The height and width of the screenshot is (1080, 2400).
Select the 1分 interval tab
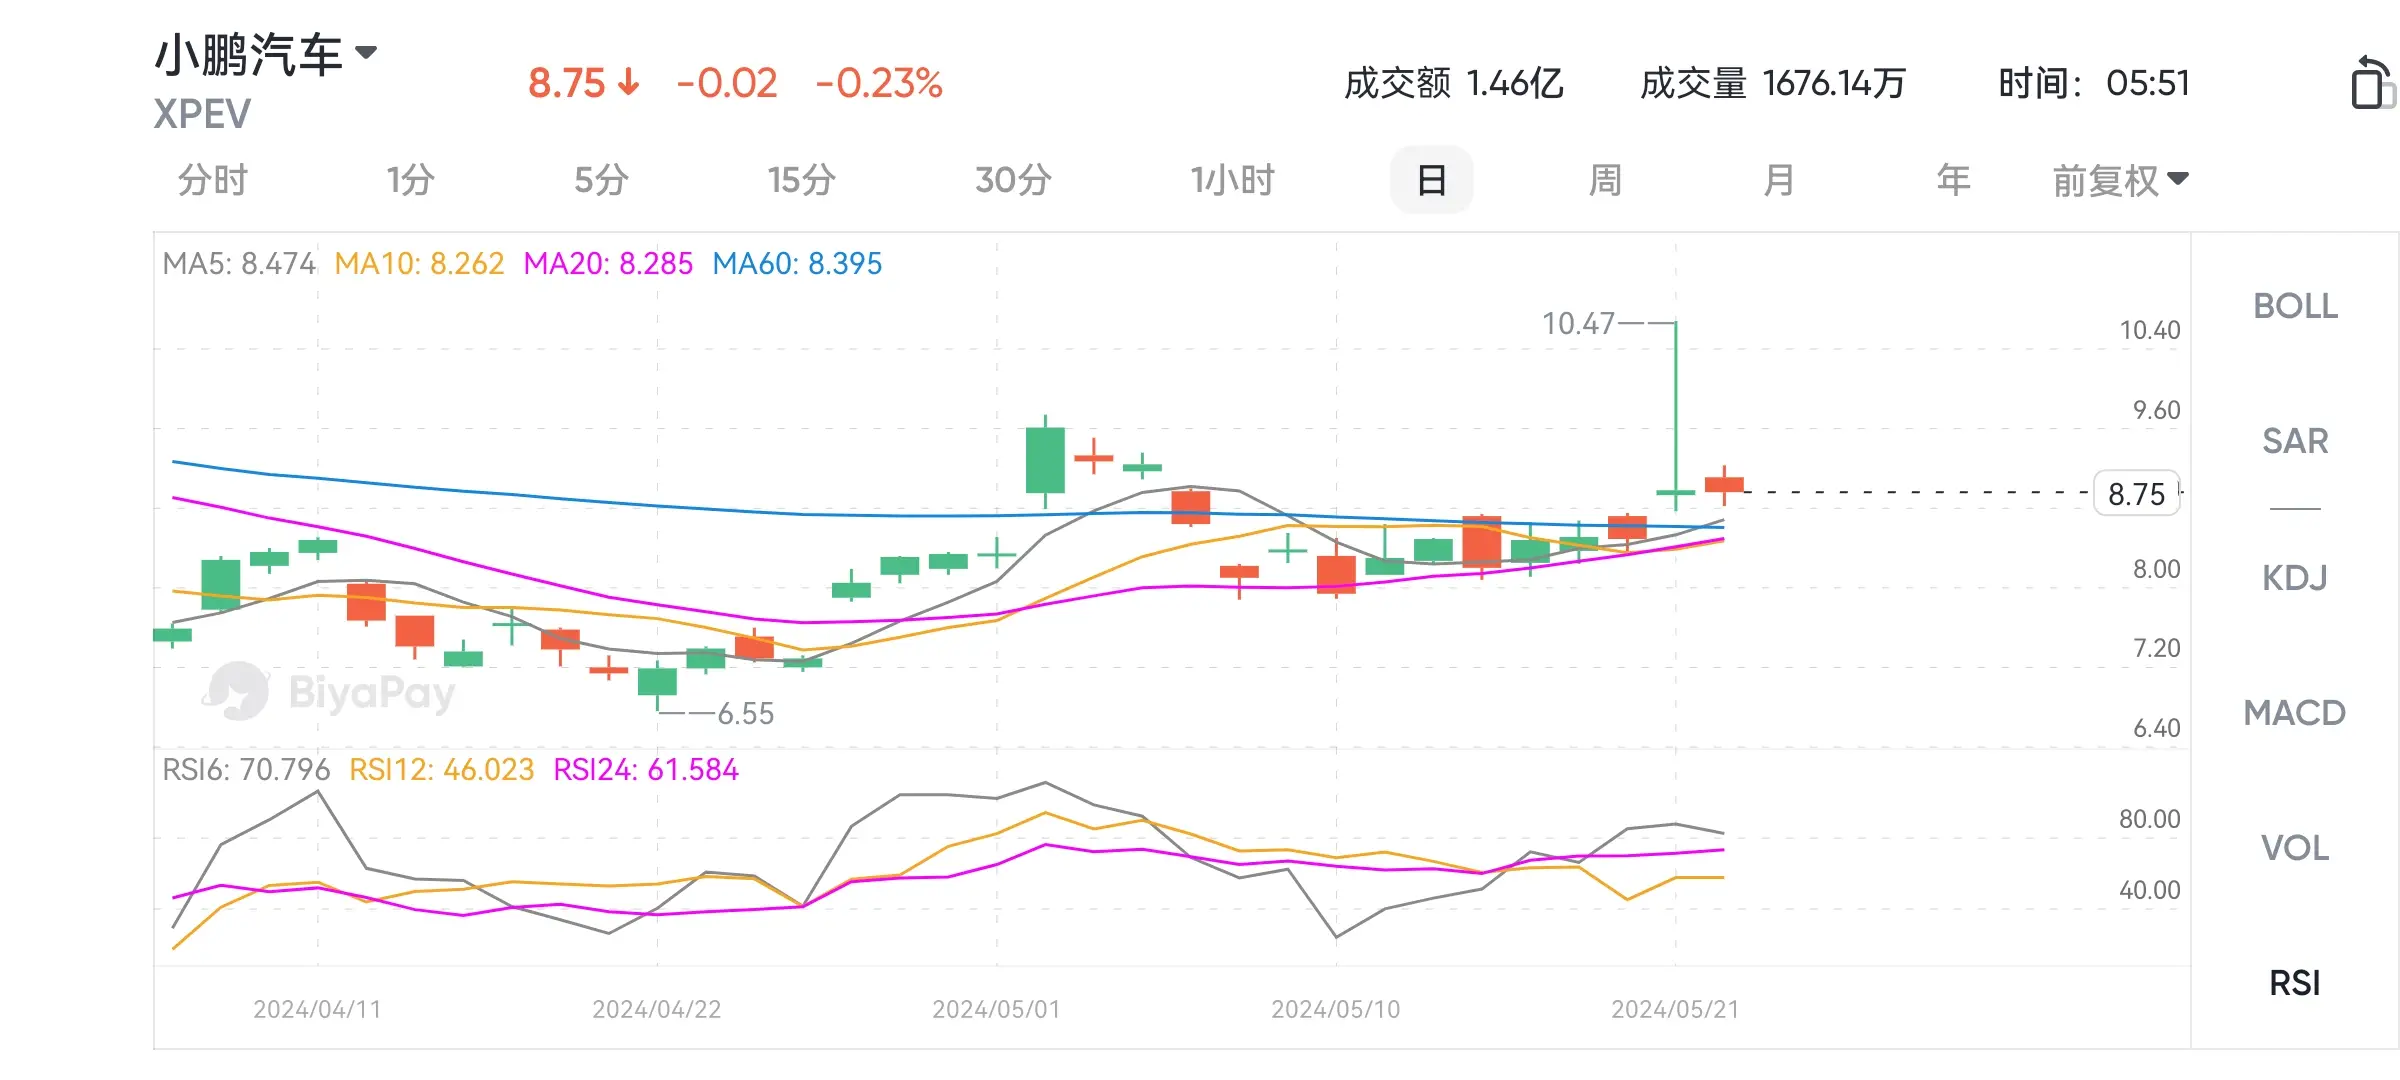tap(410, 181)
